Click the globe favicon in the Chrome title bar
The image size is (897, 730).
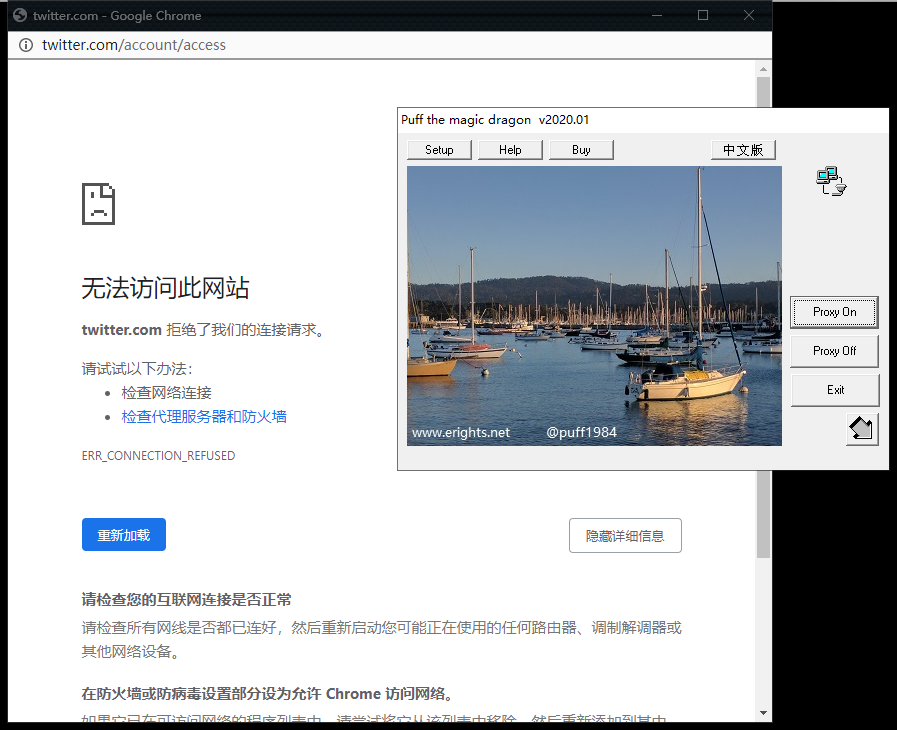20,15
